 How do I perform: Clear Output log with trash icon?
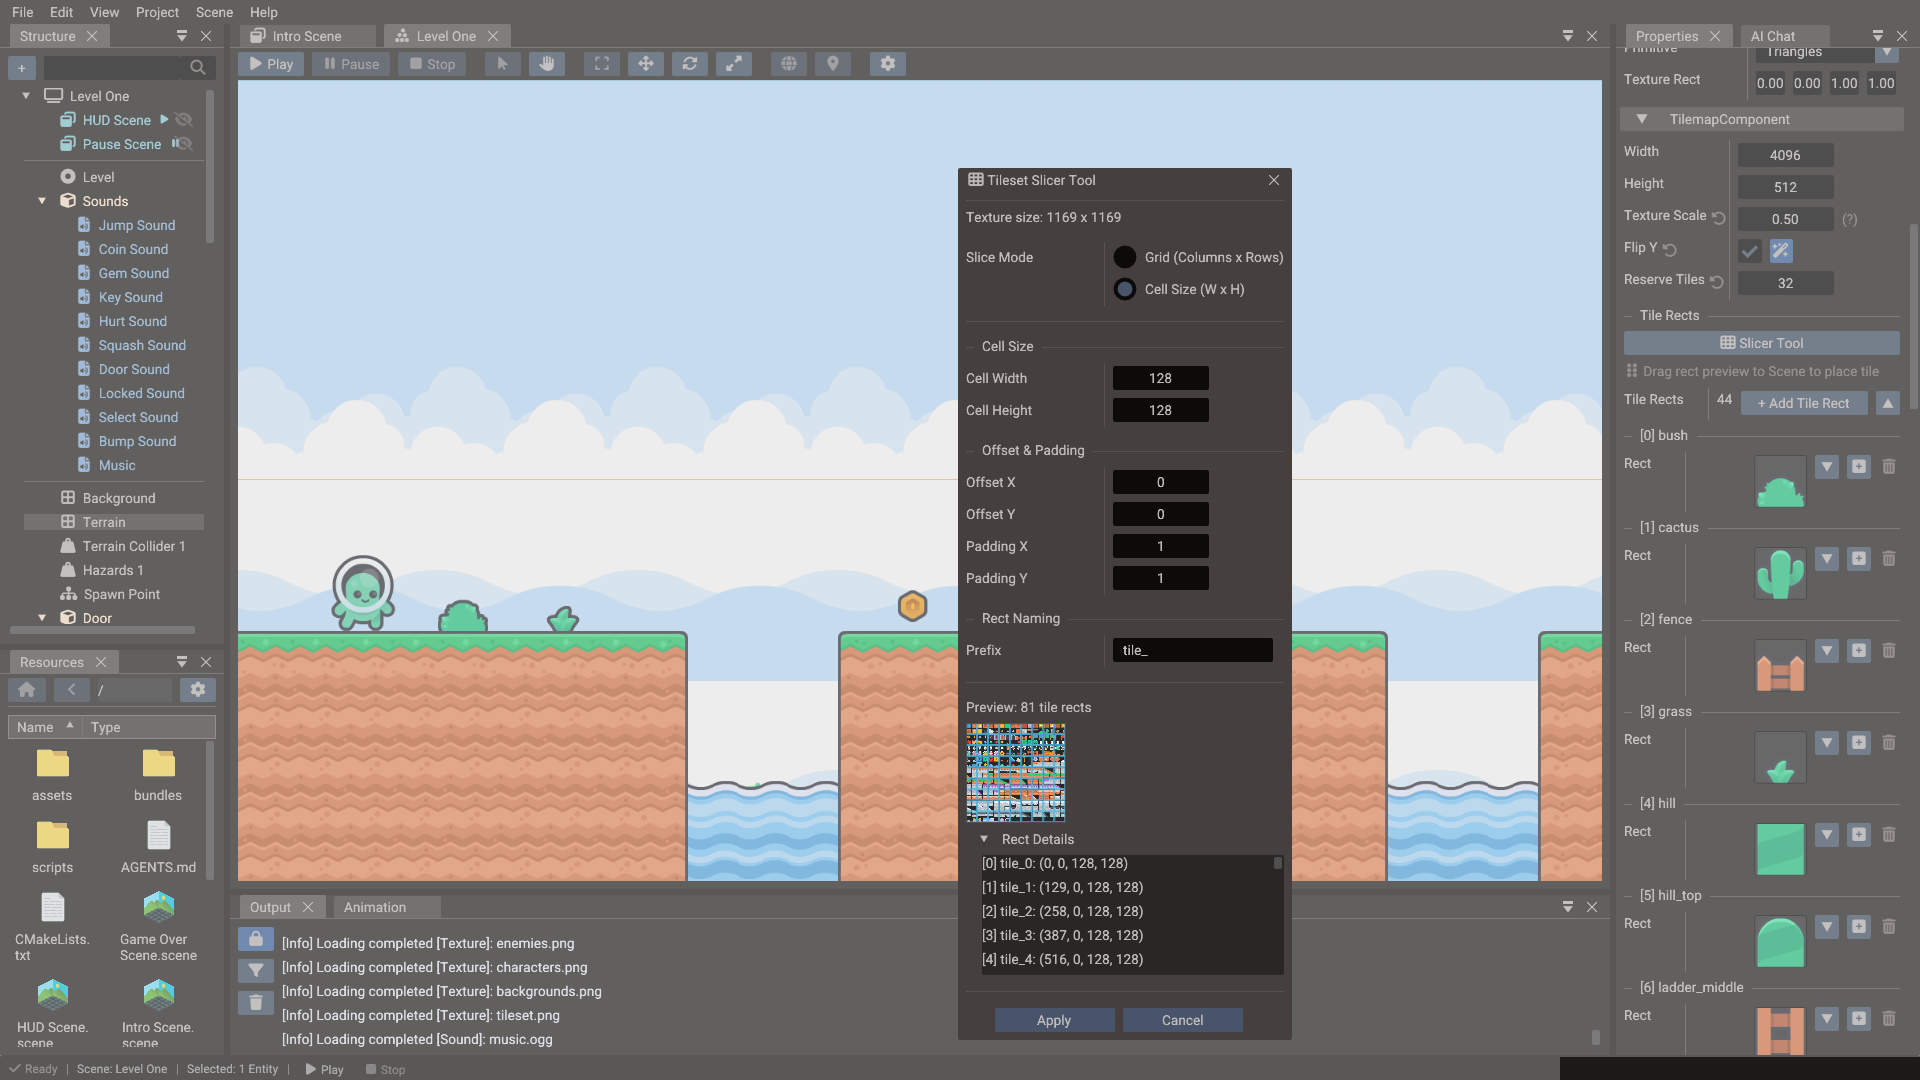click(256, 1003)
